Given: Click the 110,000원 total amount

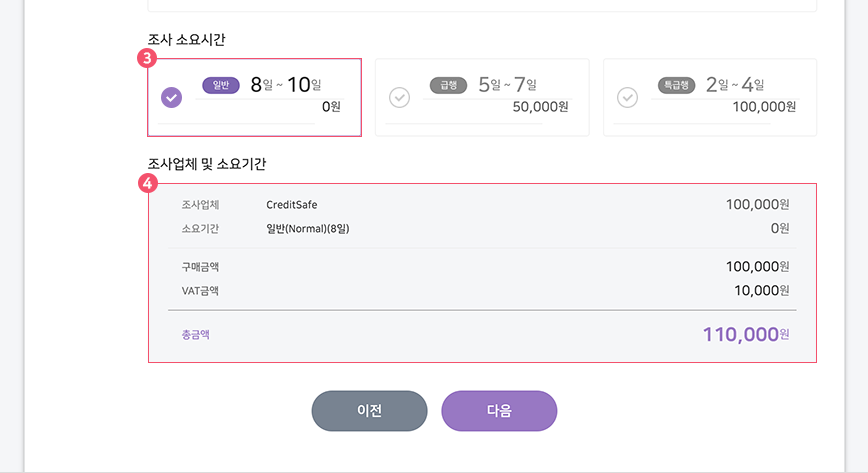Looking at the screenshot, I should [x=746, y=335].
